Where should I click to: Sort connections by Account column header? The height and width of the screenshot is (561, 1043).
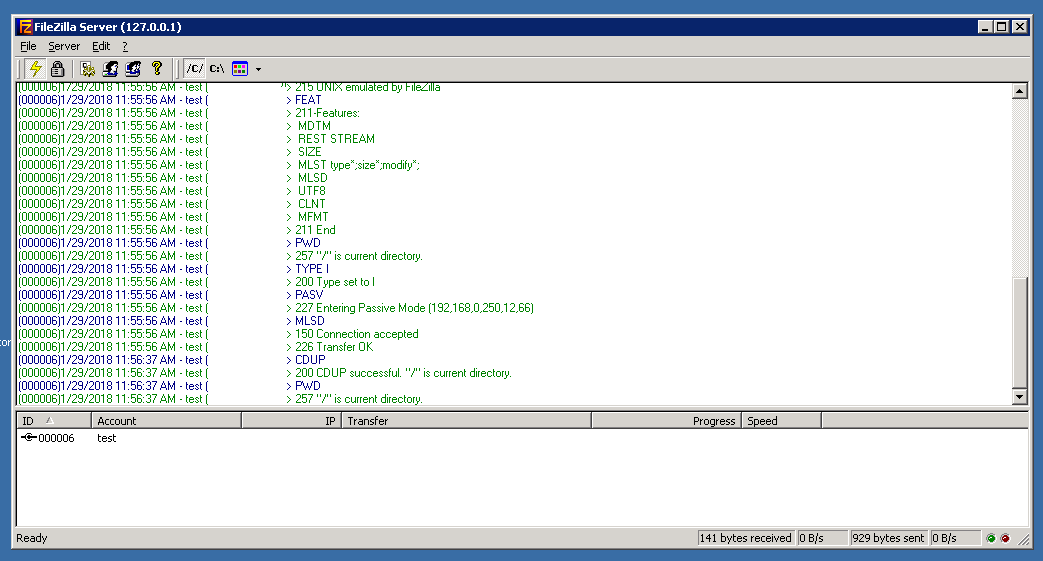166,421
